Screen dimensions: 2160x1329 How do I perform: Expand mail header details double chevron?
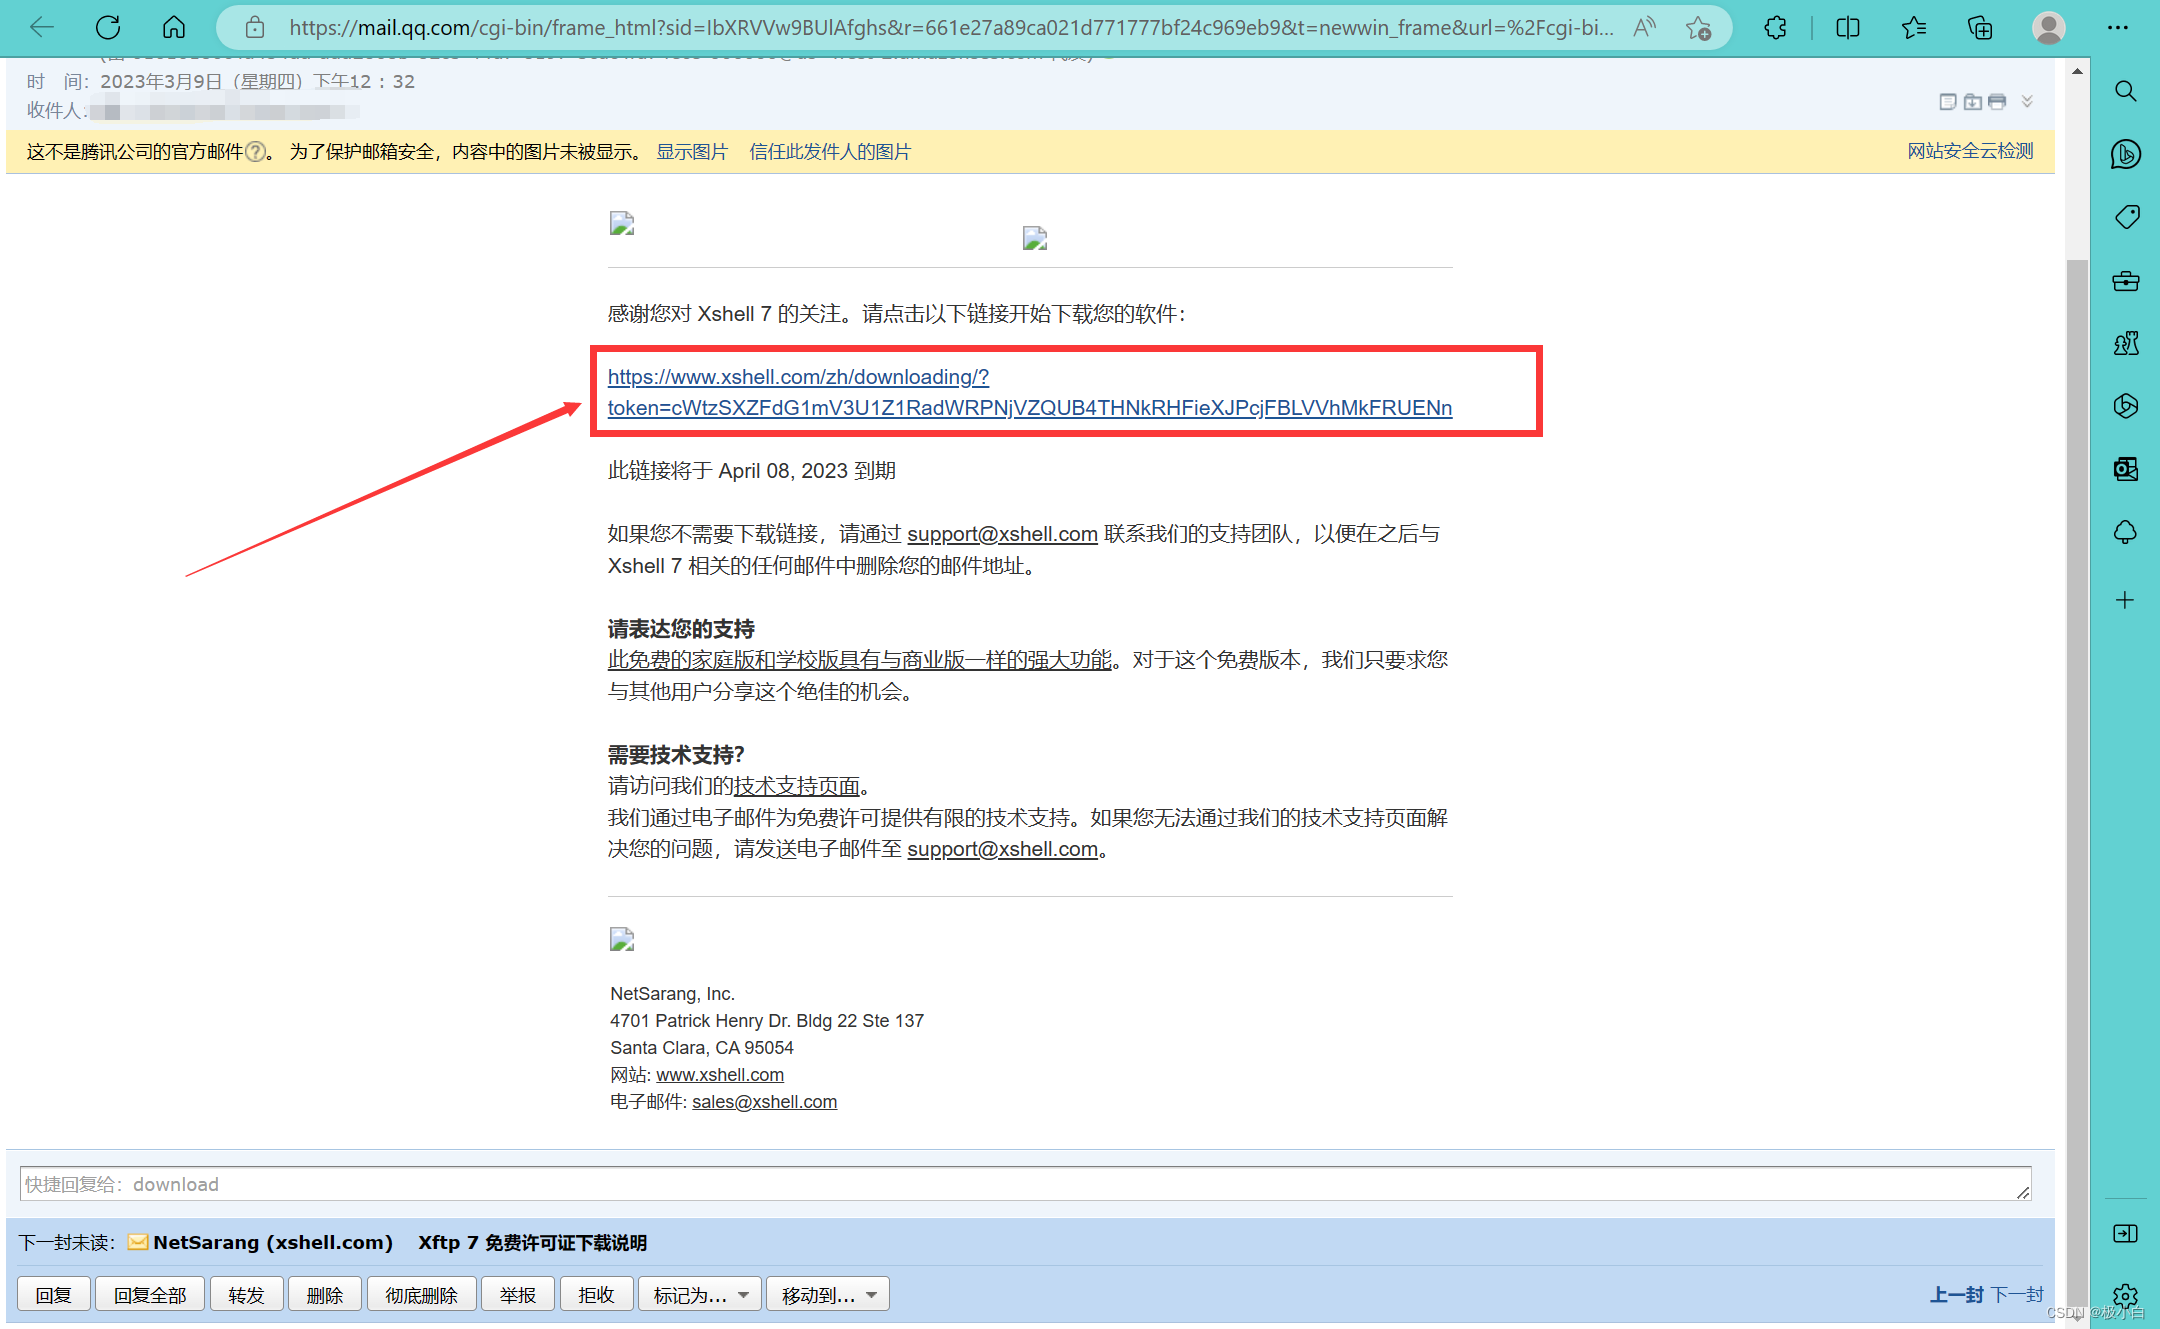tap(2027, 101)
